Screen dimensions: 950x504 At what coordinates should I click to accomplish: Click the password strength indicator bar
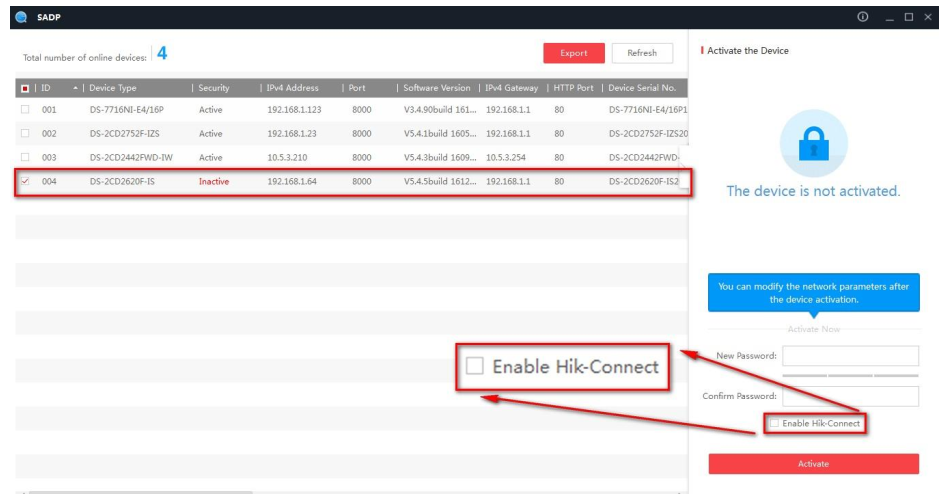point(851,376)
